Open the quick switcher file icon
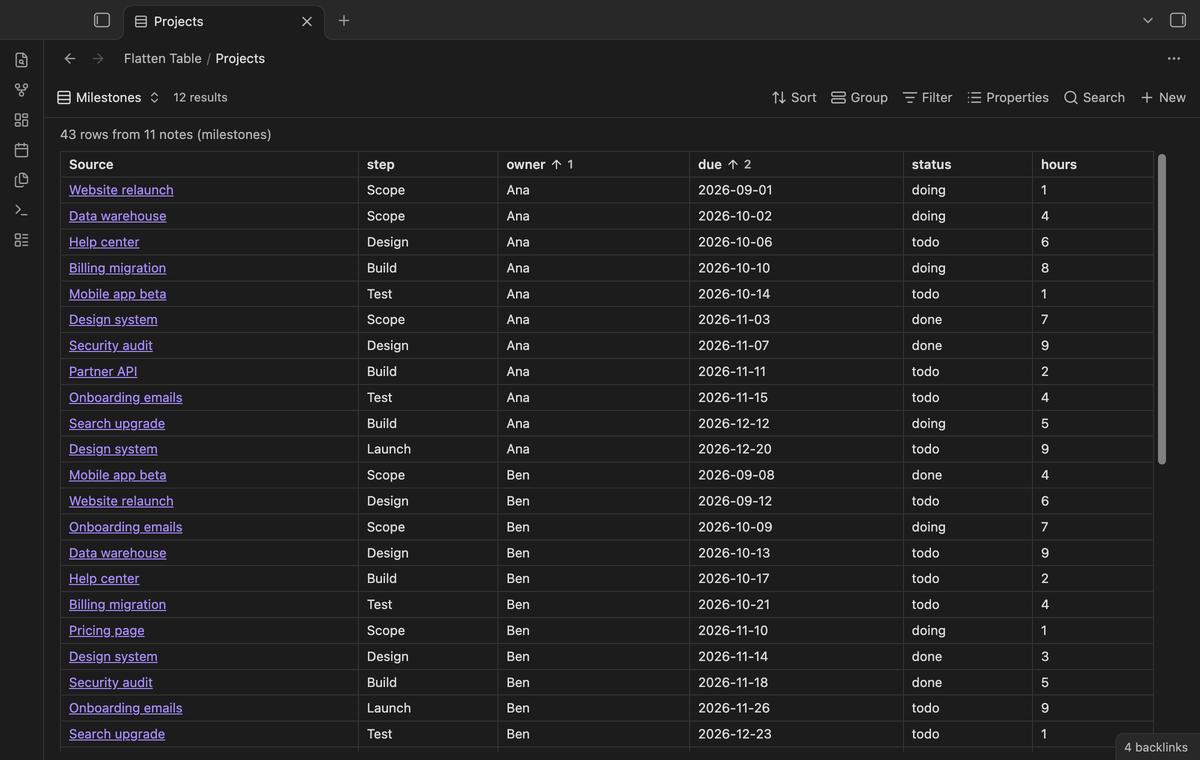 coord(21,60)
